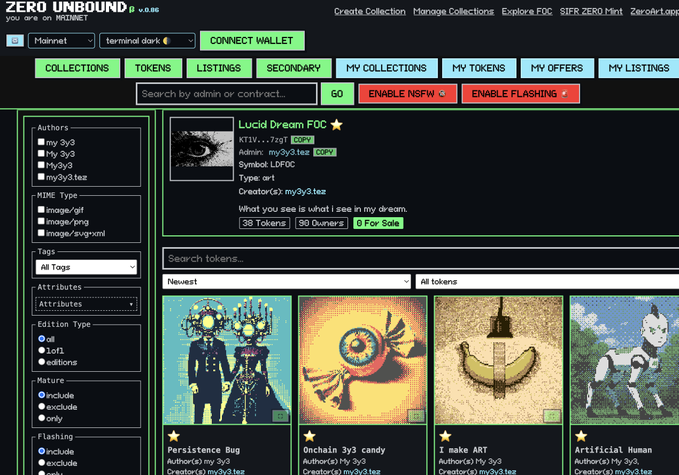This screenshot has height=475, width=679.
Task: Check the image/gif MIME type checkbox
Action: tap(41, 209)
